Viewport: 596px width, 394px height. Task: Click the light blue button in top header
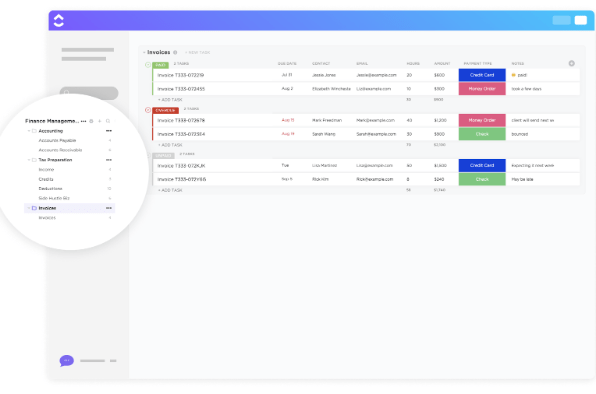561,20
